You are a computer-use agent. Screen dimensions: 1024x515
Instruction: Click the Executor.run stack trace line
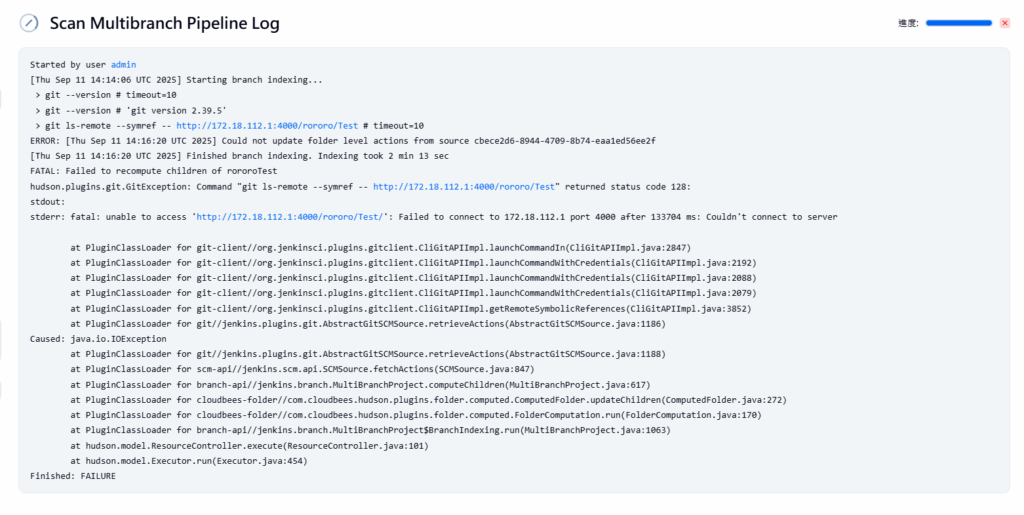tap(188, 461)
